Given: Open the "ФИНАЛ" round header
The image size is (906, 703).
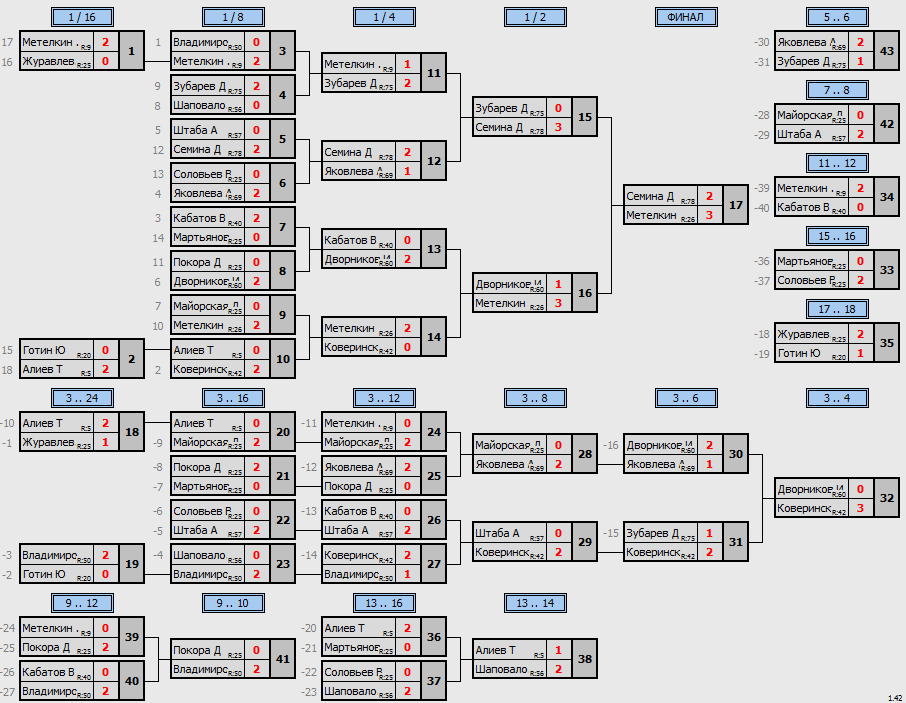Looking at the screenshot, I should tap(686, 17).
